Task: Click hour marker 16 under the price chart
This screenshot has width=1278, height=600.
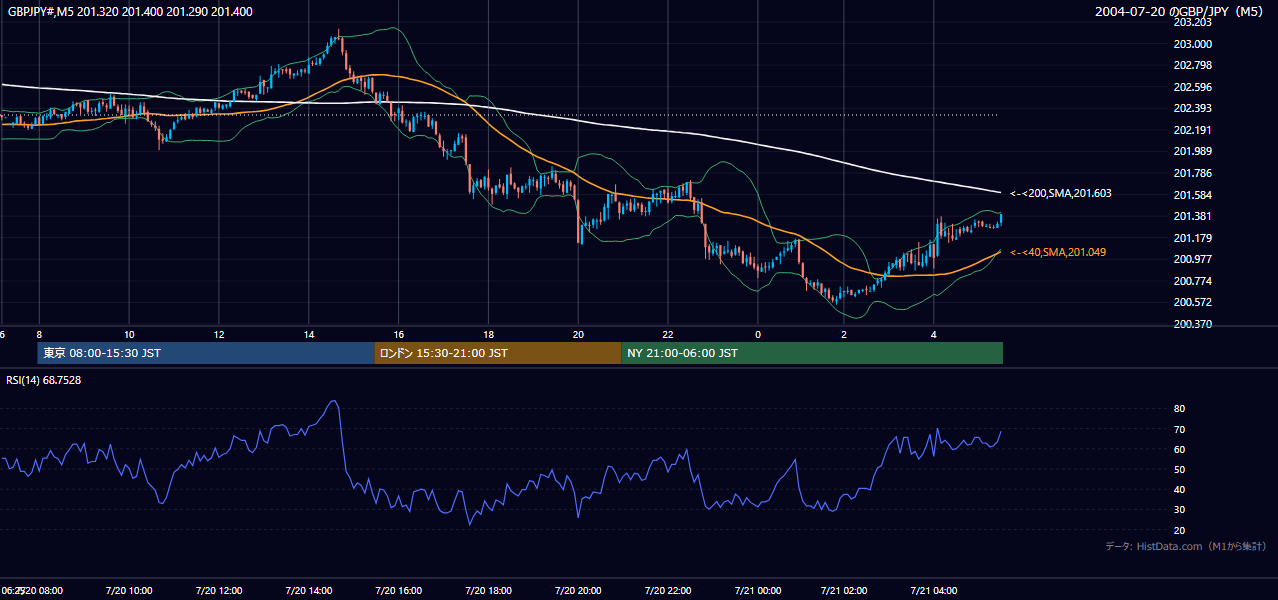Action: [x=399, y=334]
